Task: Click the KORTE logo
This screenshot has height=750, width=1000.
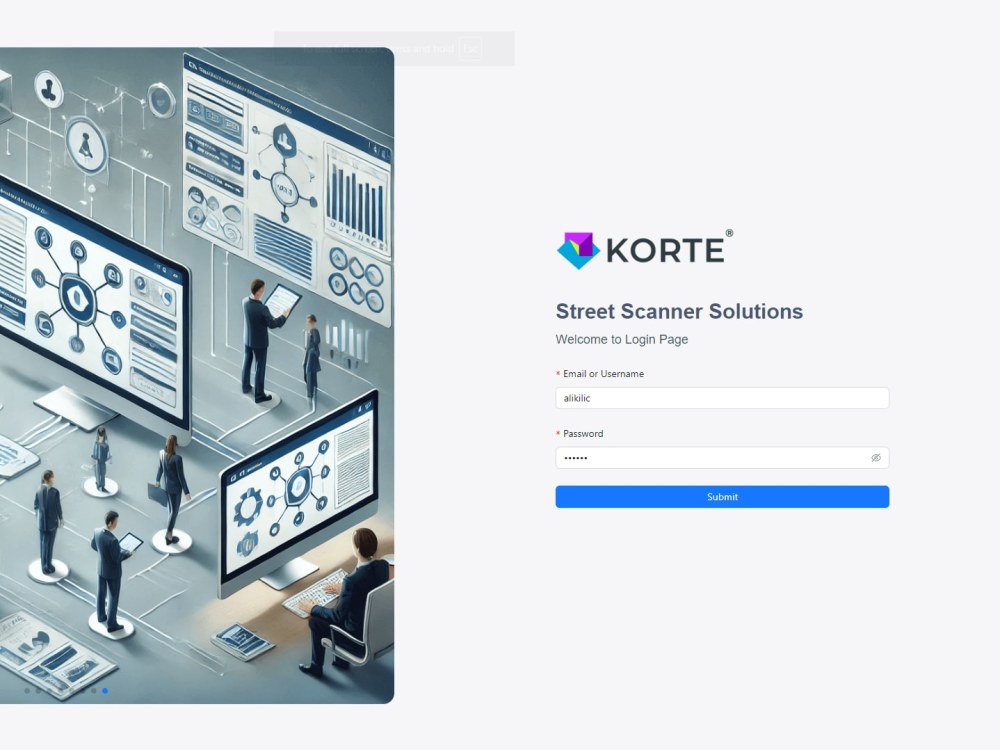Action: (645, 249)
